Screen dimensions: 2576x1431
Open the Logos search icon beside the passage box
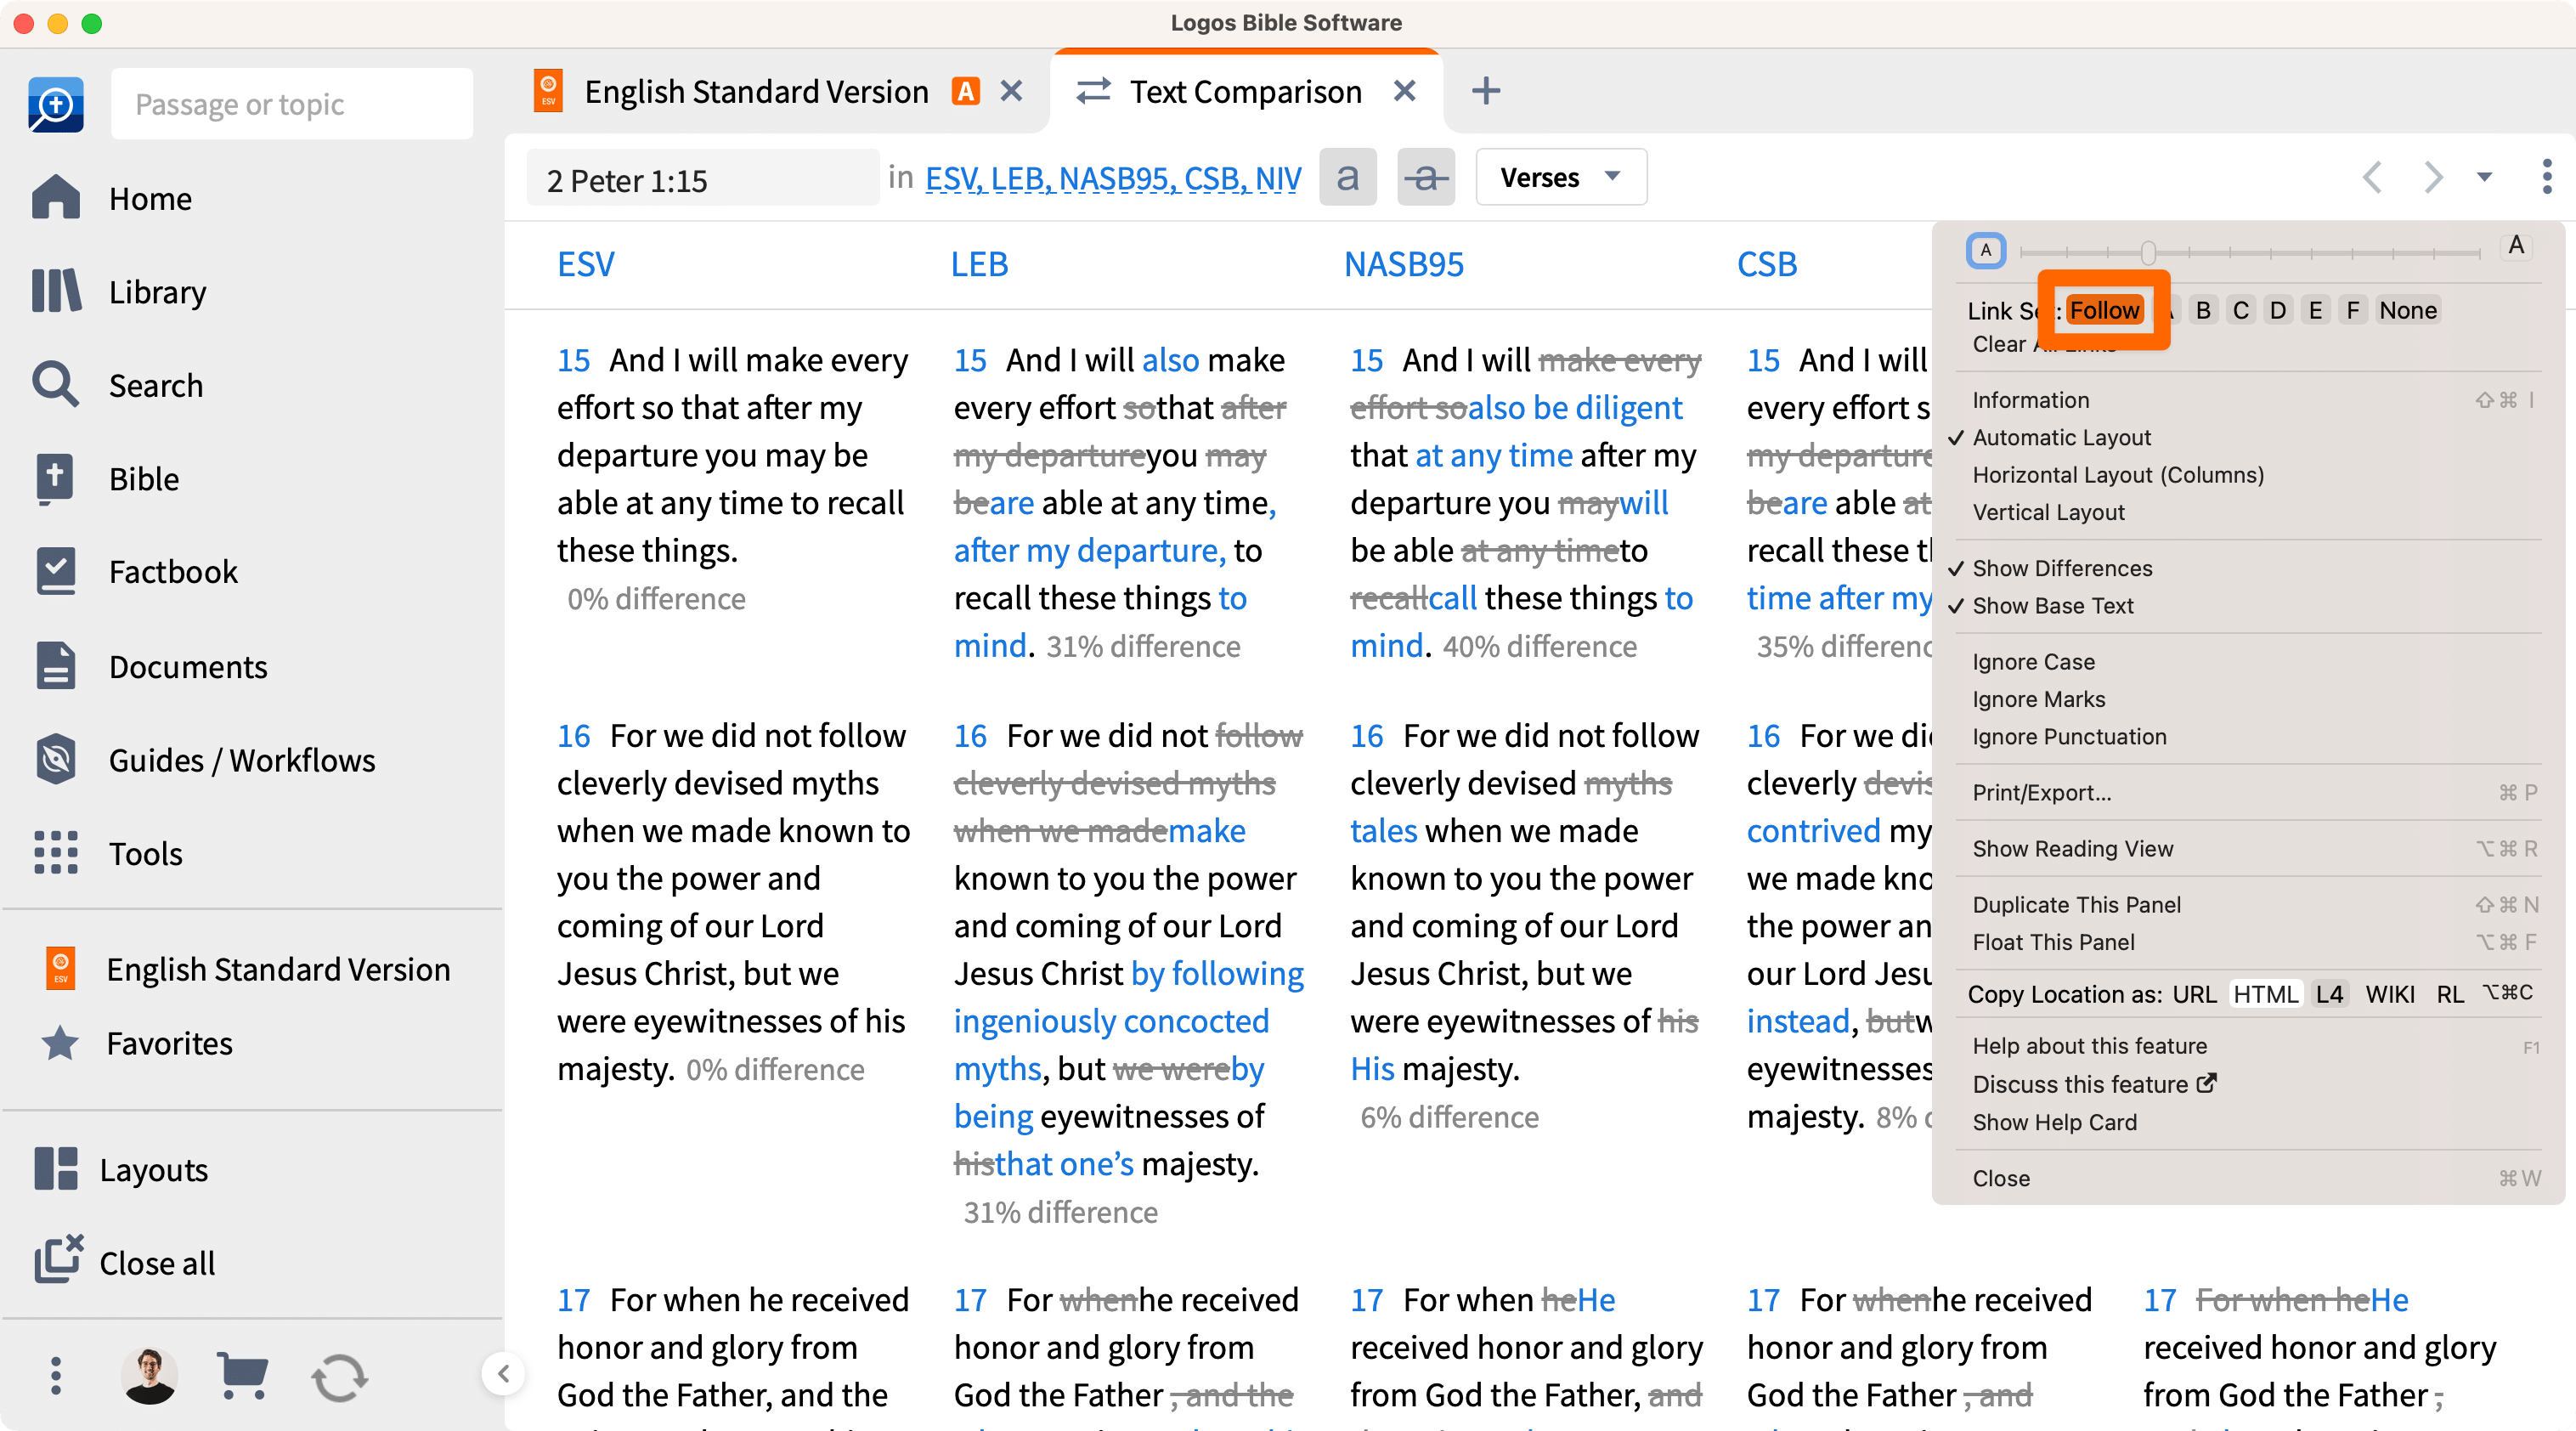click(56, 104)
